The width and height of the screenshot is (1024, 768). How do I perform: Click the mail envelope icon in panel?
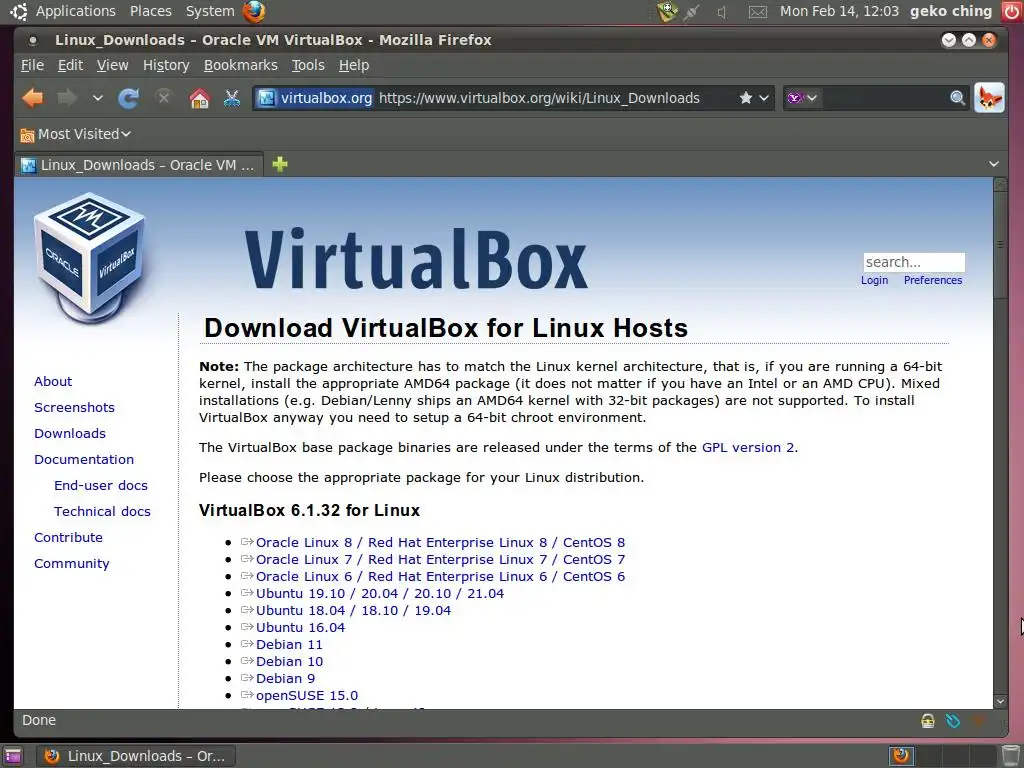click(758, 12)
